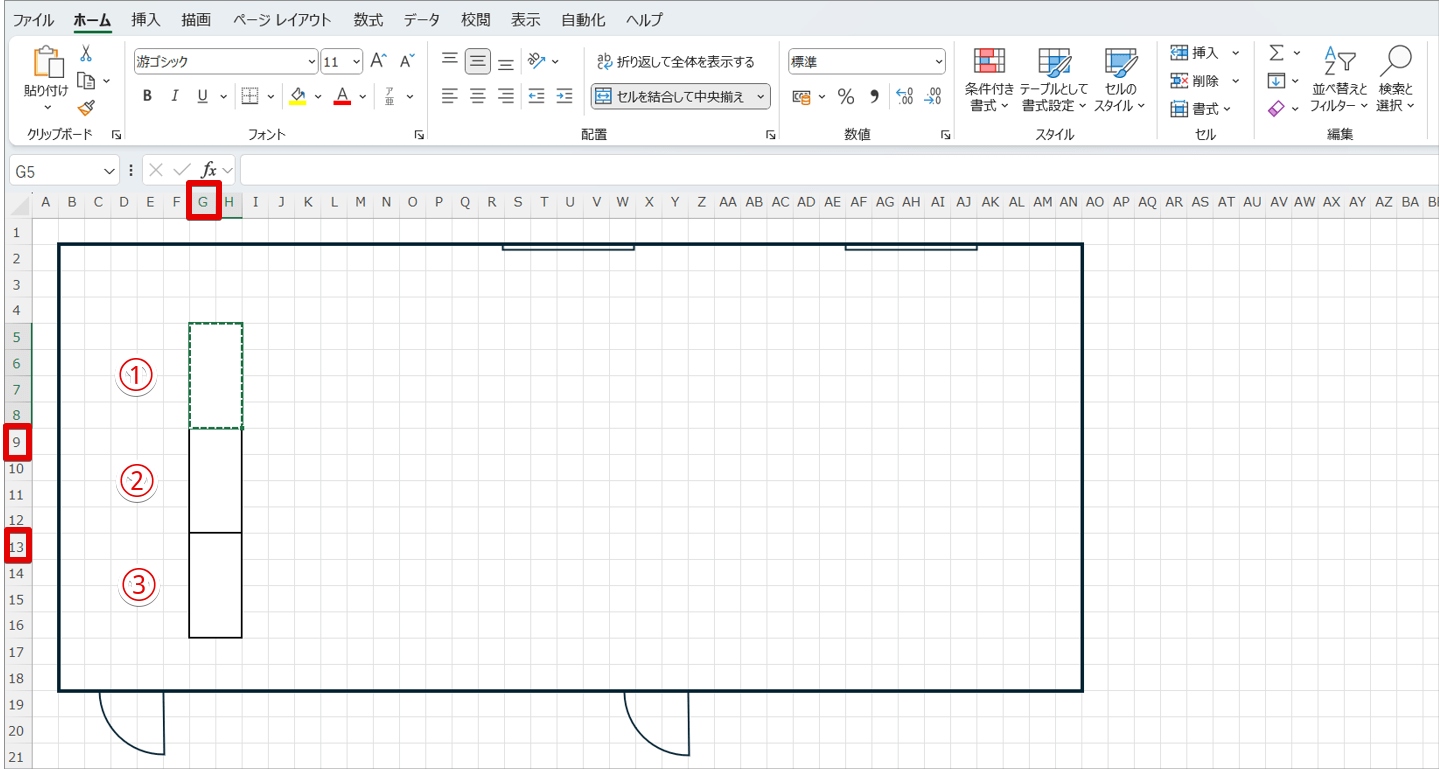The width and height of the screenshot is (1439, 769).
Task: Click the 貼り付け paste button
Action: tap(46, 79)
